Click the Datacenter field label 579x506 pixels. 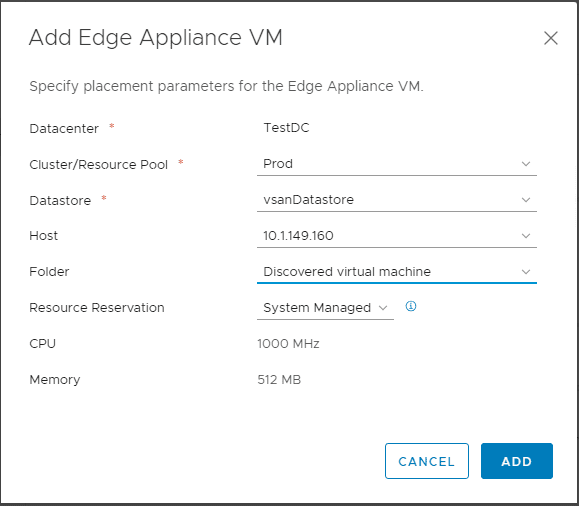[x=64, y=129]
